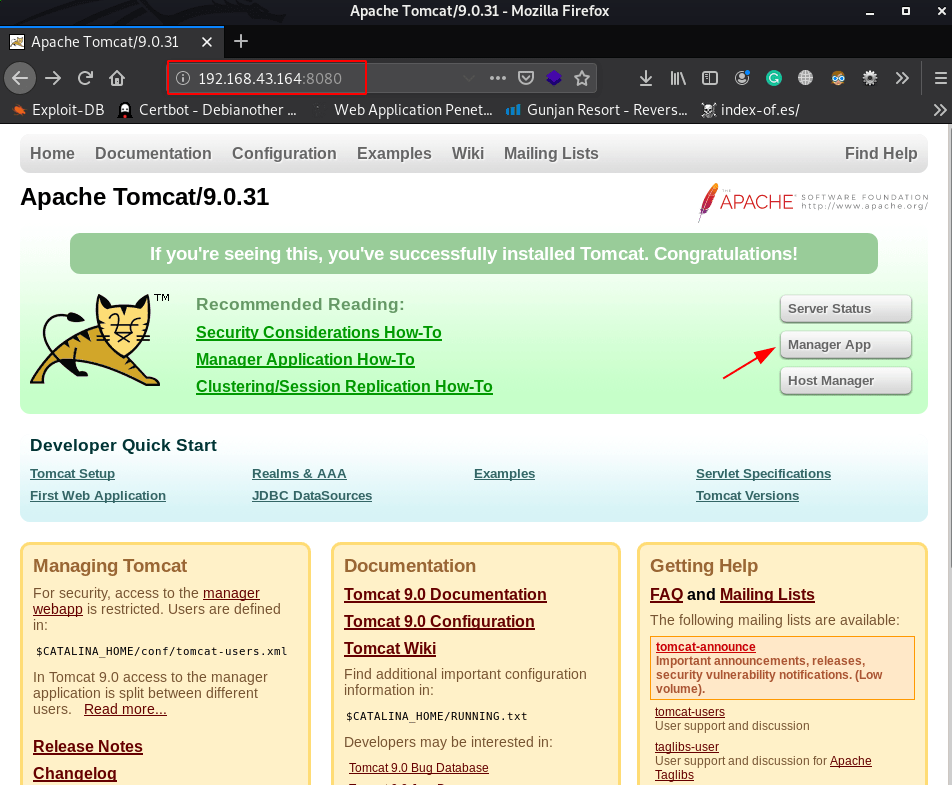The image size is (952, 785).
Task: Open the Tomcat Versions link
Action: click(x=747, y=495)
